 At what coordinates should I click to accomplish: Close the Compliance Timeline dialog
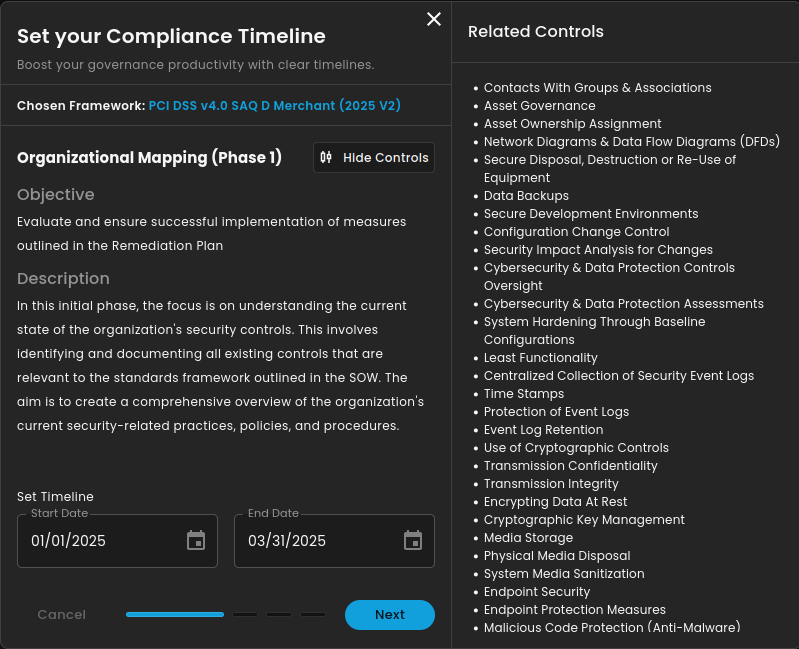point(434,19)
